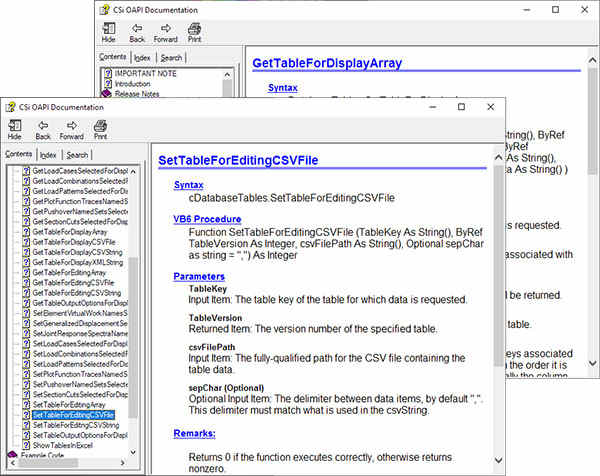Select GetTableForDisplayXMLString topic in tree
Image resolution: width=600 pixels, height=476 pixels.
point(78,262)
